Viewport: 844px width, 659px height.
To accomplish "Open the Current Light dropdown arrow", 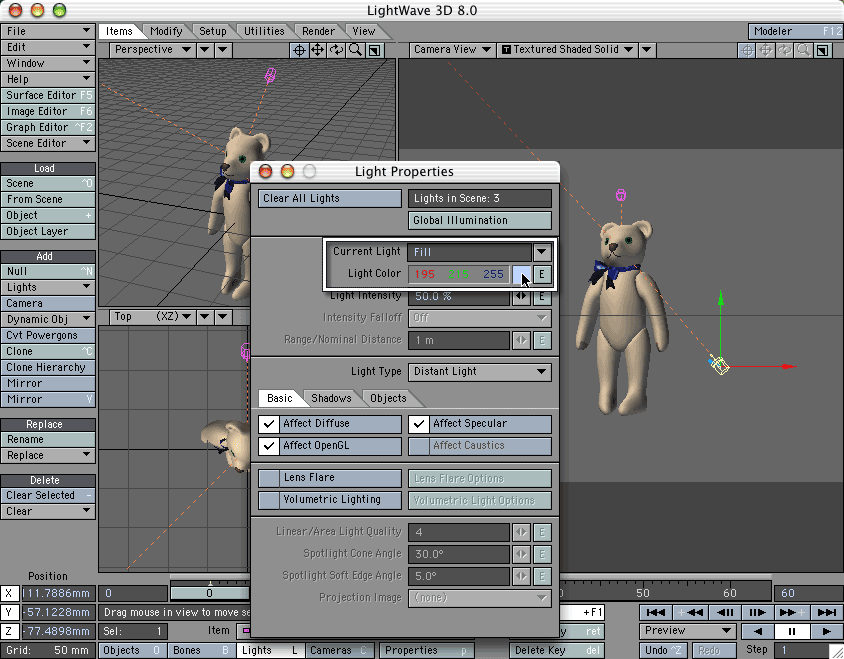I will tap(542, 251).
